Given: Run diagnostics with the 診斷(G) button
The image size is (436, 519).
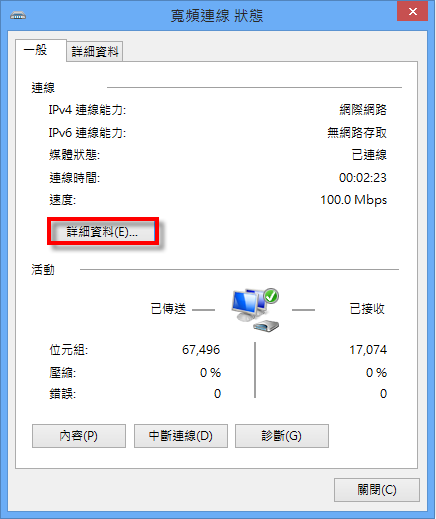Looking at the screenshot, I should [x=282, y=436].
